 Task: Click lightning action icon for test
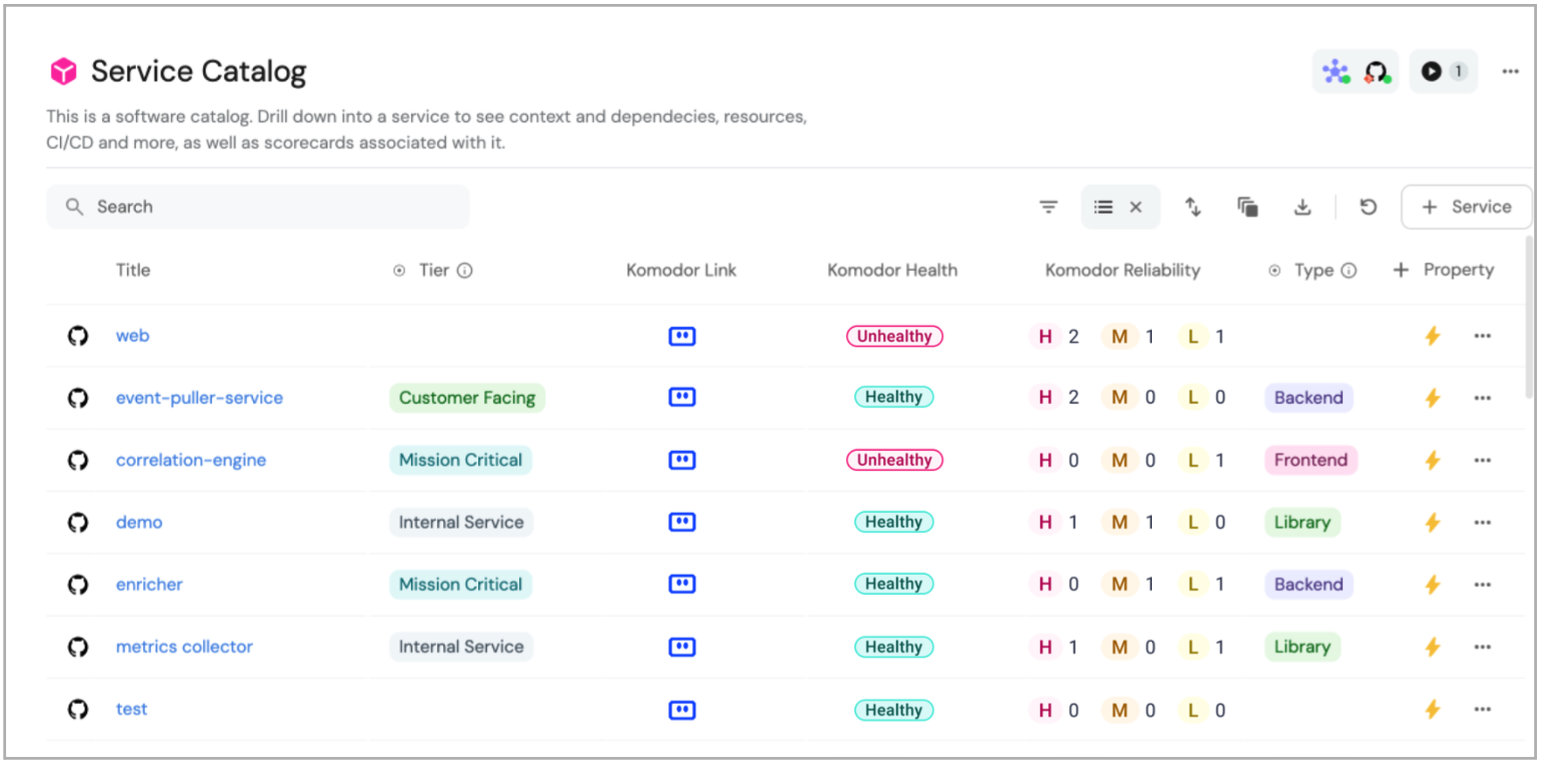[x=1432, y=710]
